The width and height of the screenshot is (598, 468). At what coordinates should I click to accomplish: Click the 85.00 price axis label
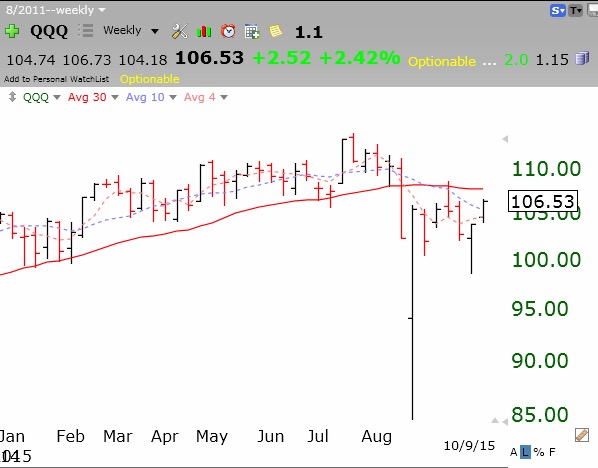540,415
